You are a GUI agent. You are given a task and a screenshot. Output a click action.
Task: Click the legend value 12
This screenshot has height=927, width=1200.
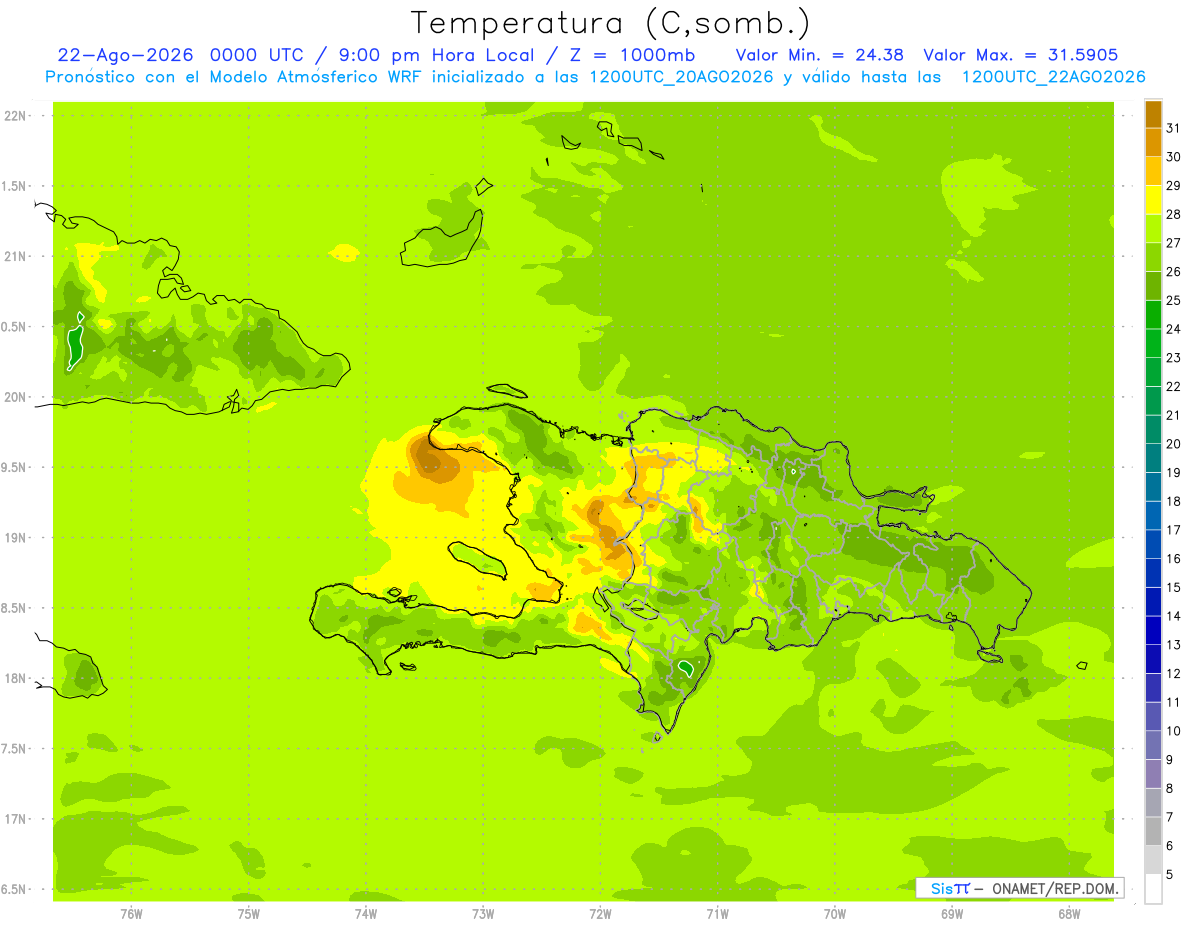click(x=1173, y=673)
